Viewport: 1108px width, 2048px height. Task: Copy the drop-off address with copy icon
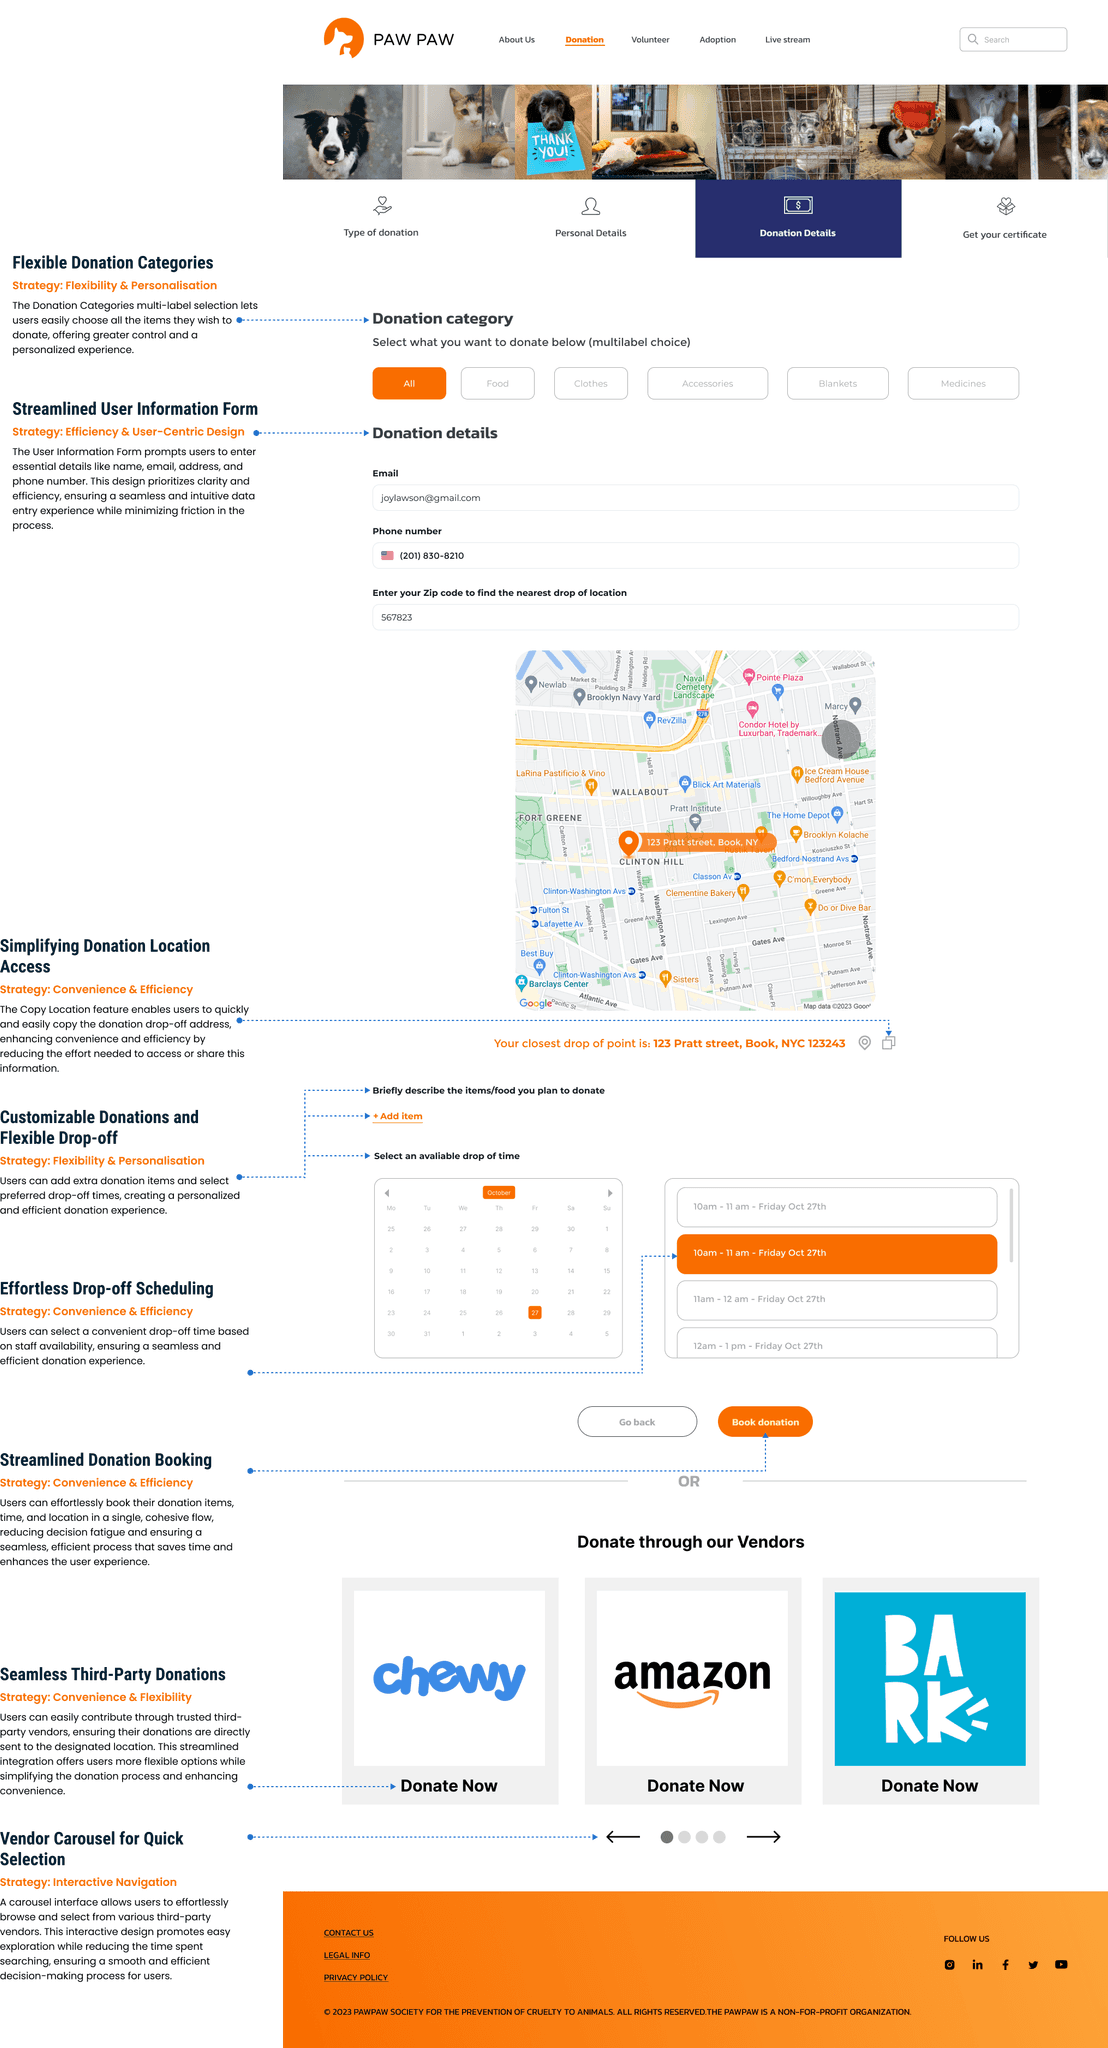pos(888,1043)
